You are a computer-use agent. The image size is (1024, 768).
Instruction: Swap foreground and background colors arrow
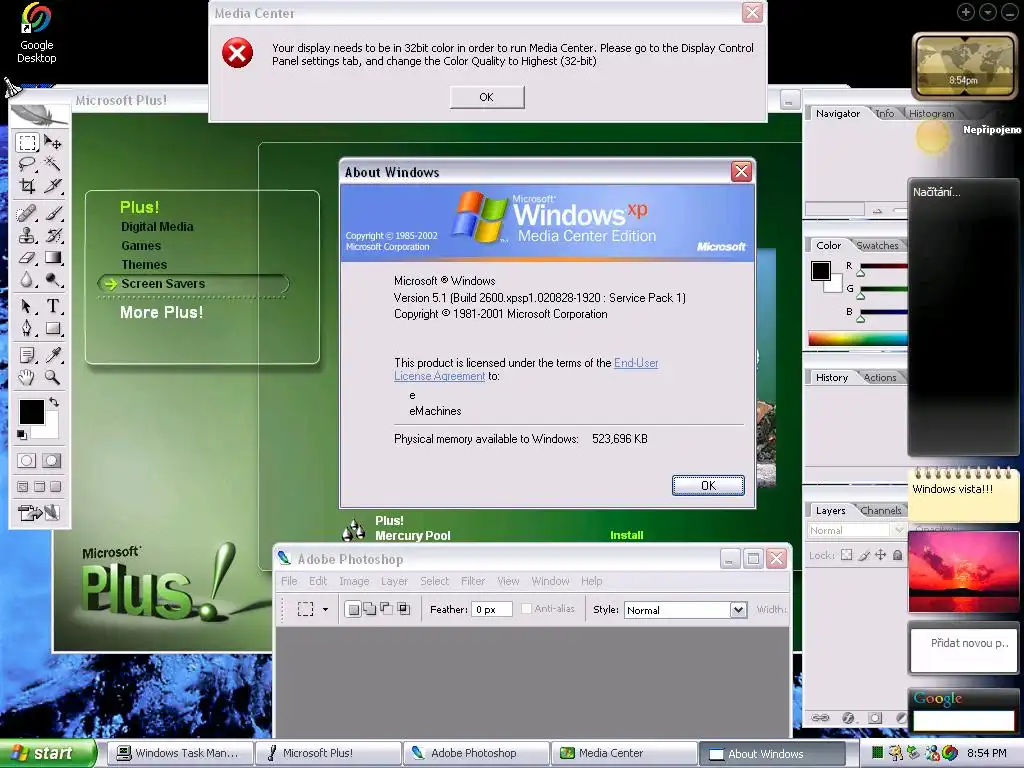54,402
